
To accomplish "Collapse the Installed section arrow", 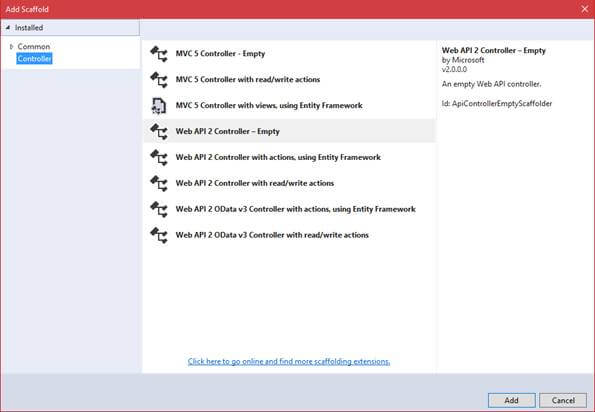I will [8, 28].
